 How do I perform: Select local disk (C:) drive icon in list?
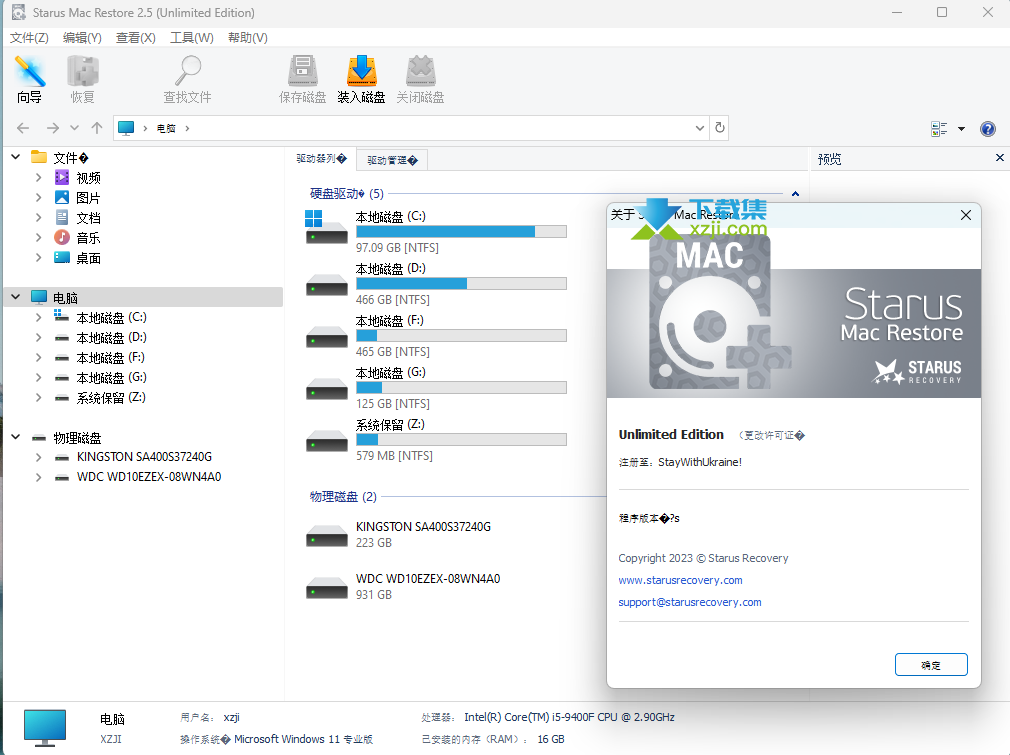326,228
